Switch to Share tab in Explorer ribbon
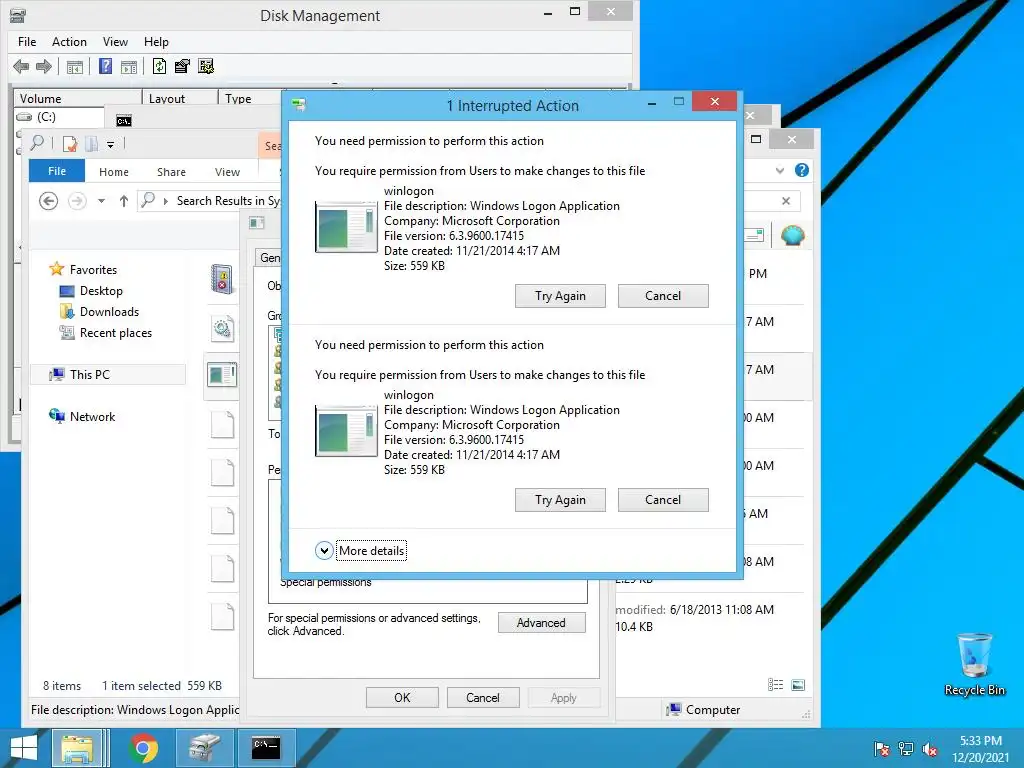Screen dimensions: 1024x768 click(x=171, y=172)
